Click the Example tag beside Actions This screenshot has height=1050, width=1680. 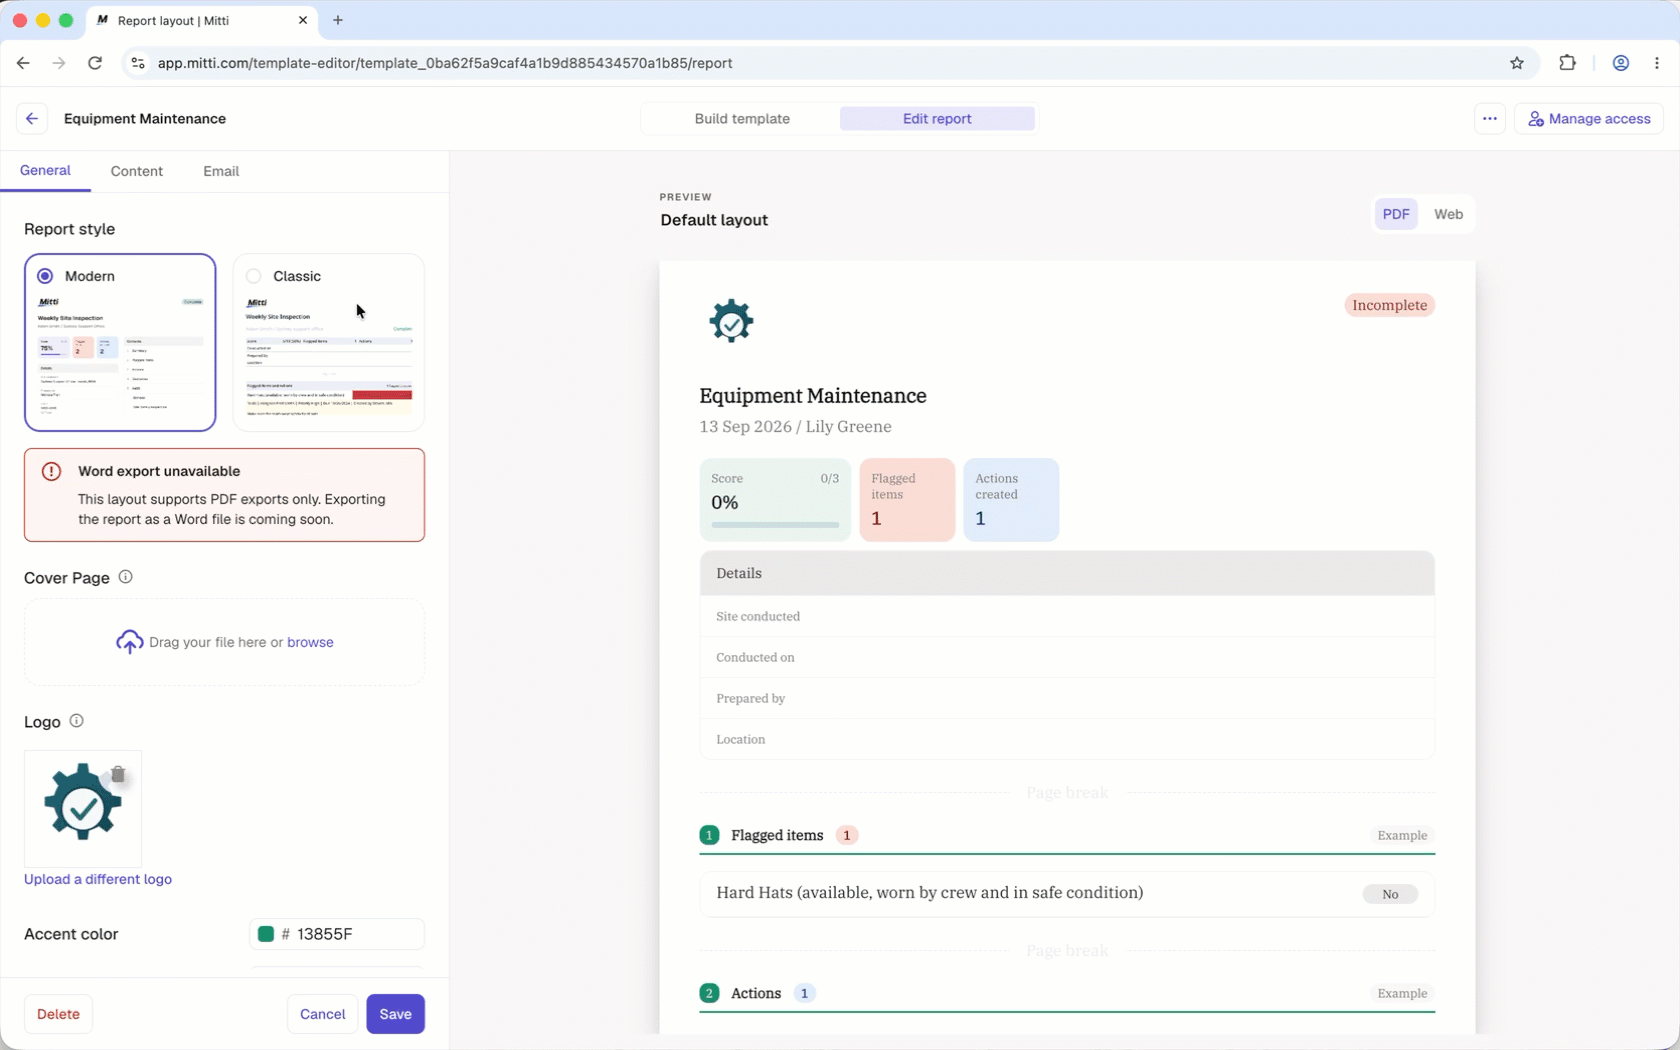[x=1402, y=993]
